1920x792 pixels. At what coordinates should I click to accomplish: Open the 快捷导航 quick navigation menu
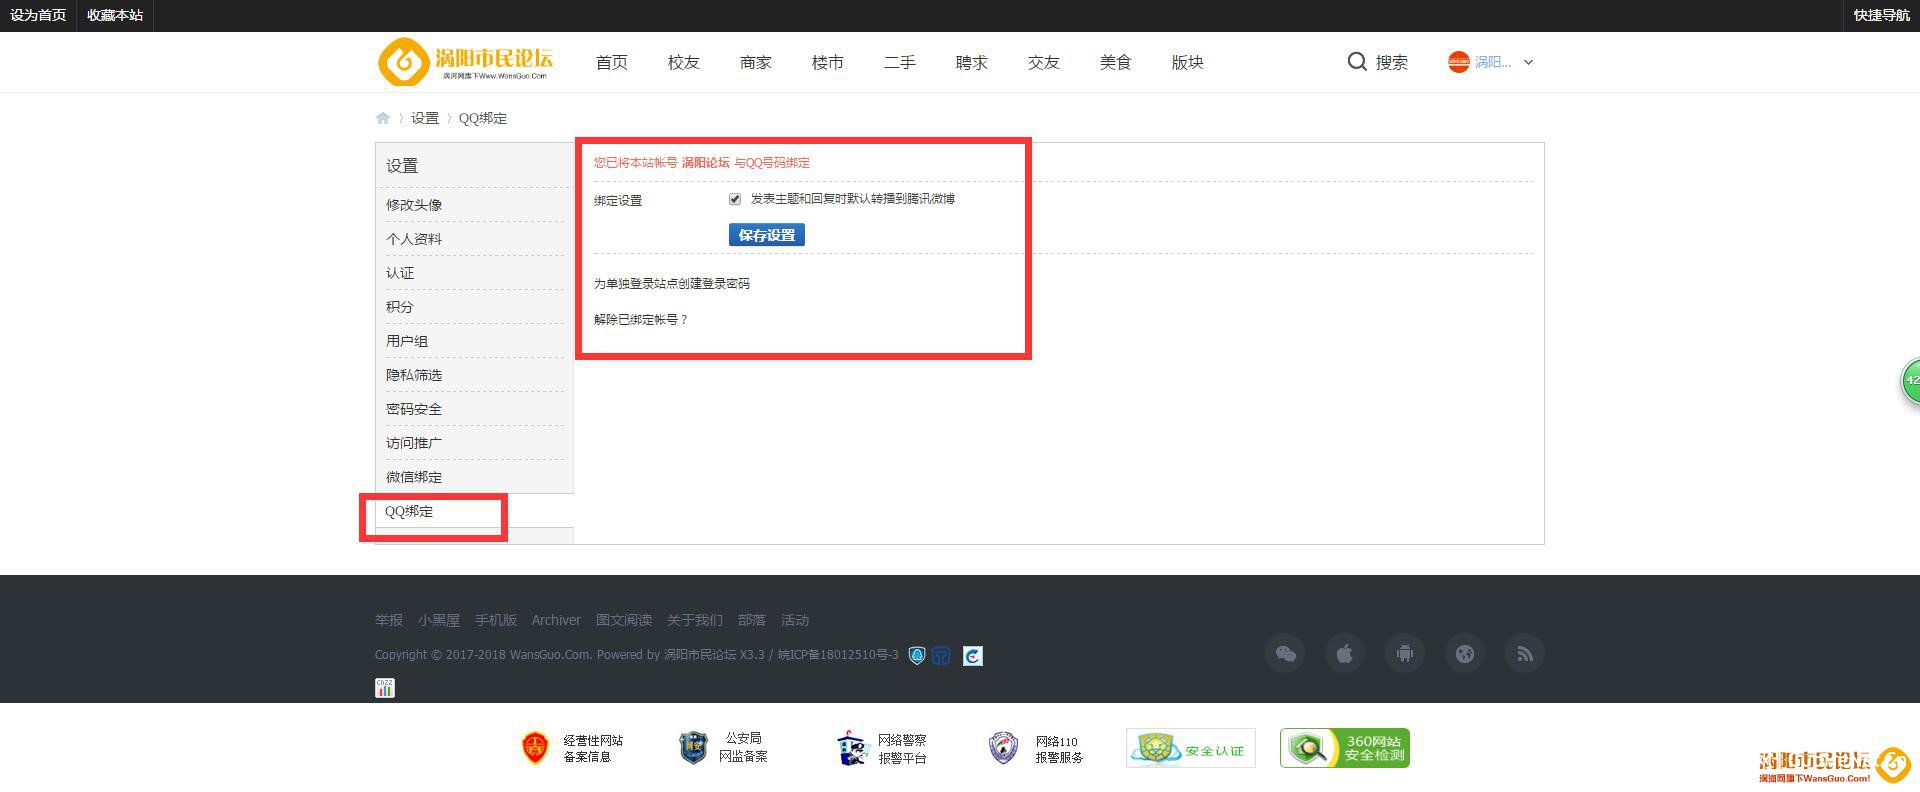coord(1881,15)
